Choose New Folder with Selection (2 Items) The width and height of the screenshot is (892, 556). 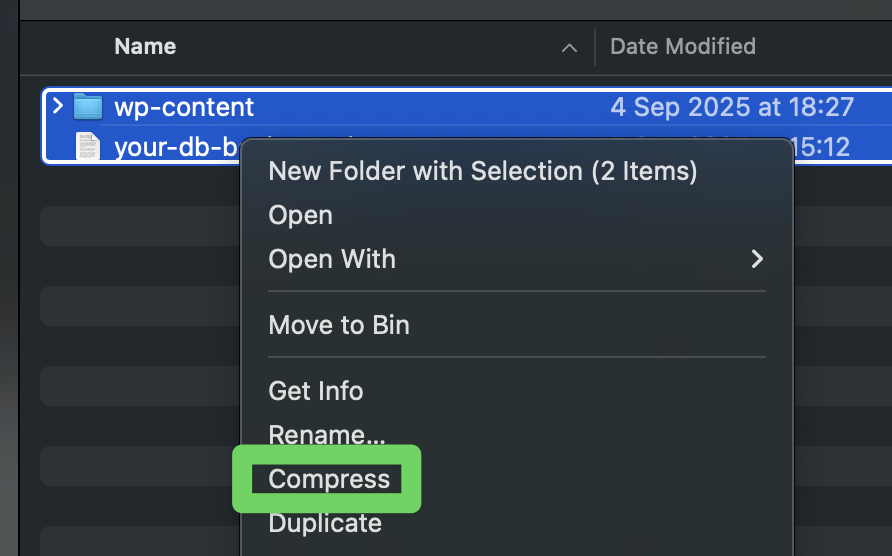tap(483, 171)
